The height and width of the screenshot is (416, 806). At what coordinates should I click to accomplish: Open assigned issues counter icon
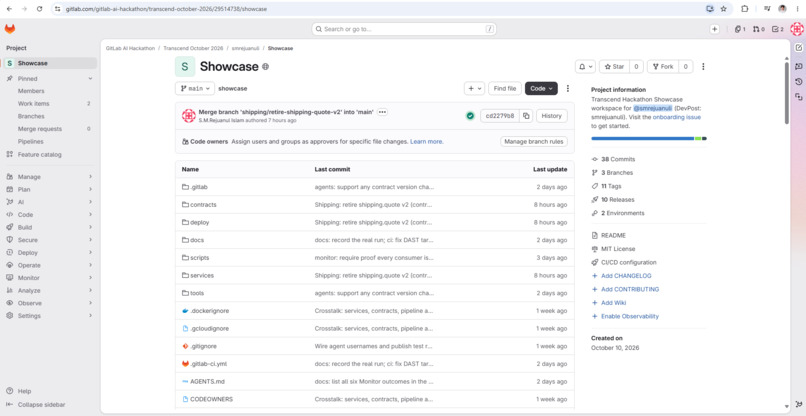click(740, 29)
